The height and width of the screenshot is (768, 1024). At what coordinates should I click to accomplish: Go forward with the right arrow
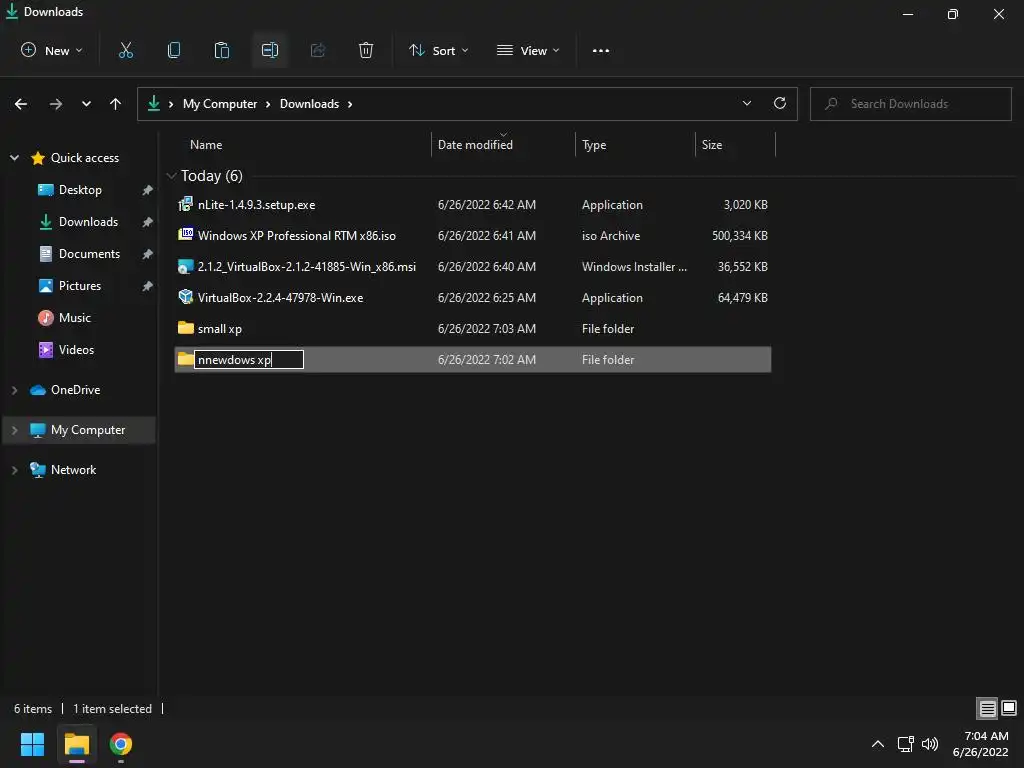tap(56, 104)
